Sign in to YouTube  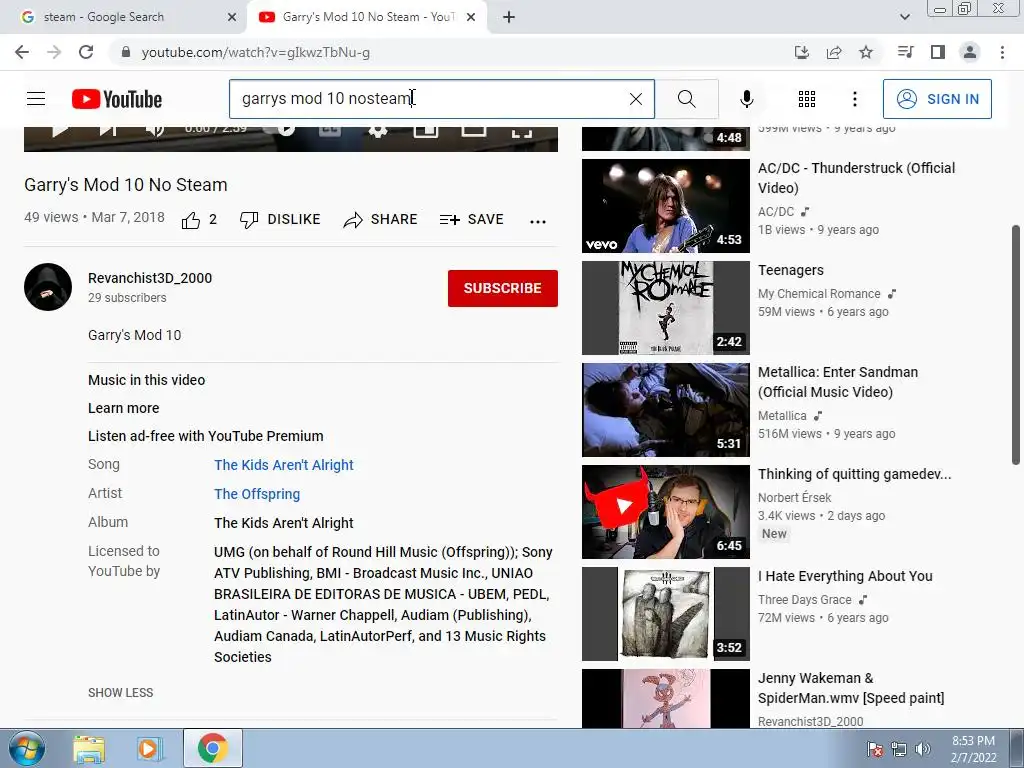pyautogui.click(x=936, y=99)
